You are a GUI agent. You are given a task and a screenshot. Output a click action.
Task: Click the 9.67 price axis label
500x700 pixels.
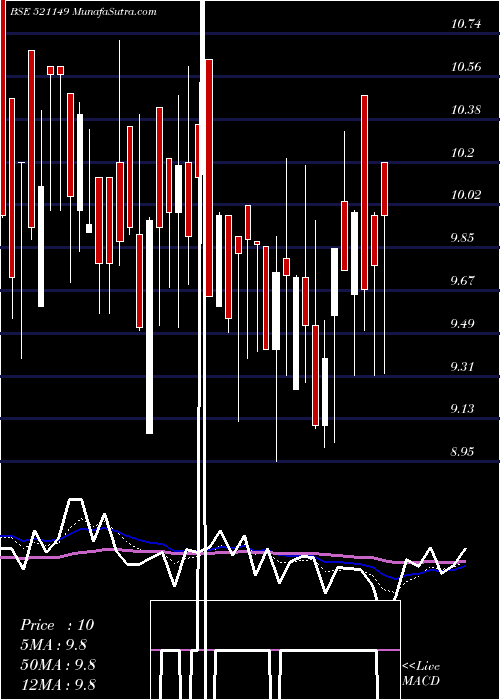(462, 281)
